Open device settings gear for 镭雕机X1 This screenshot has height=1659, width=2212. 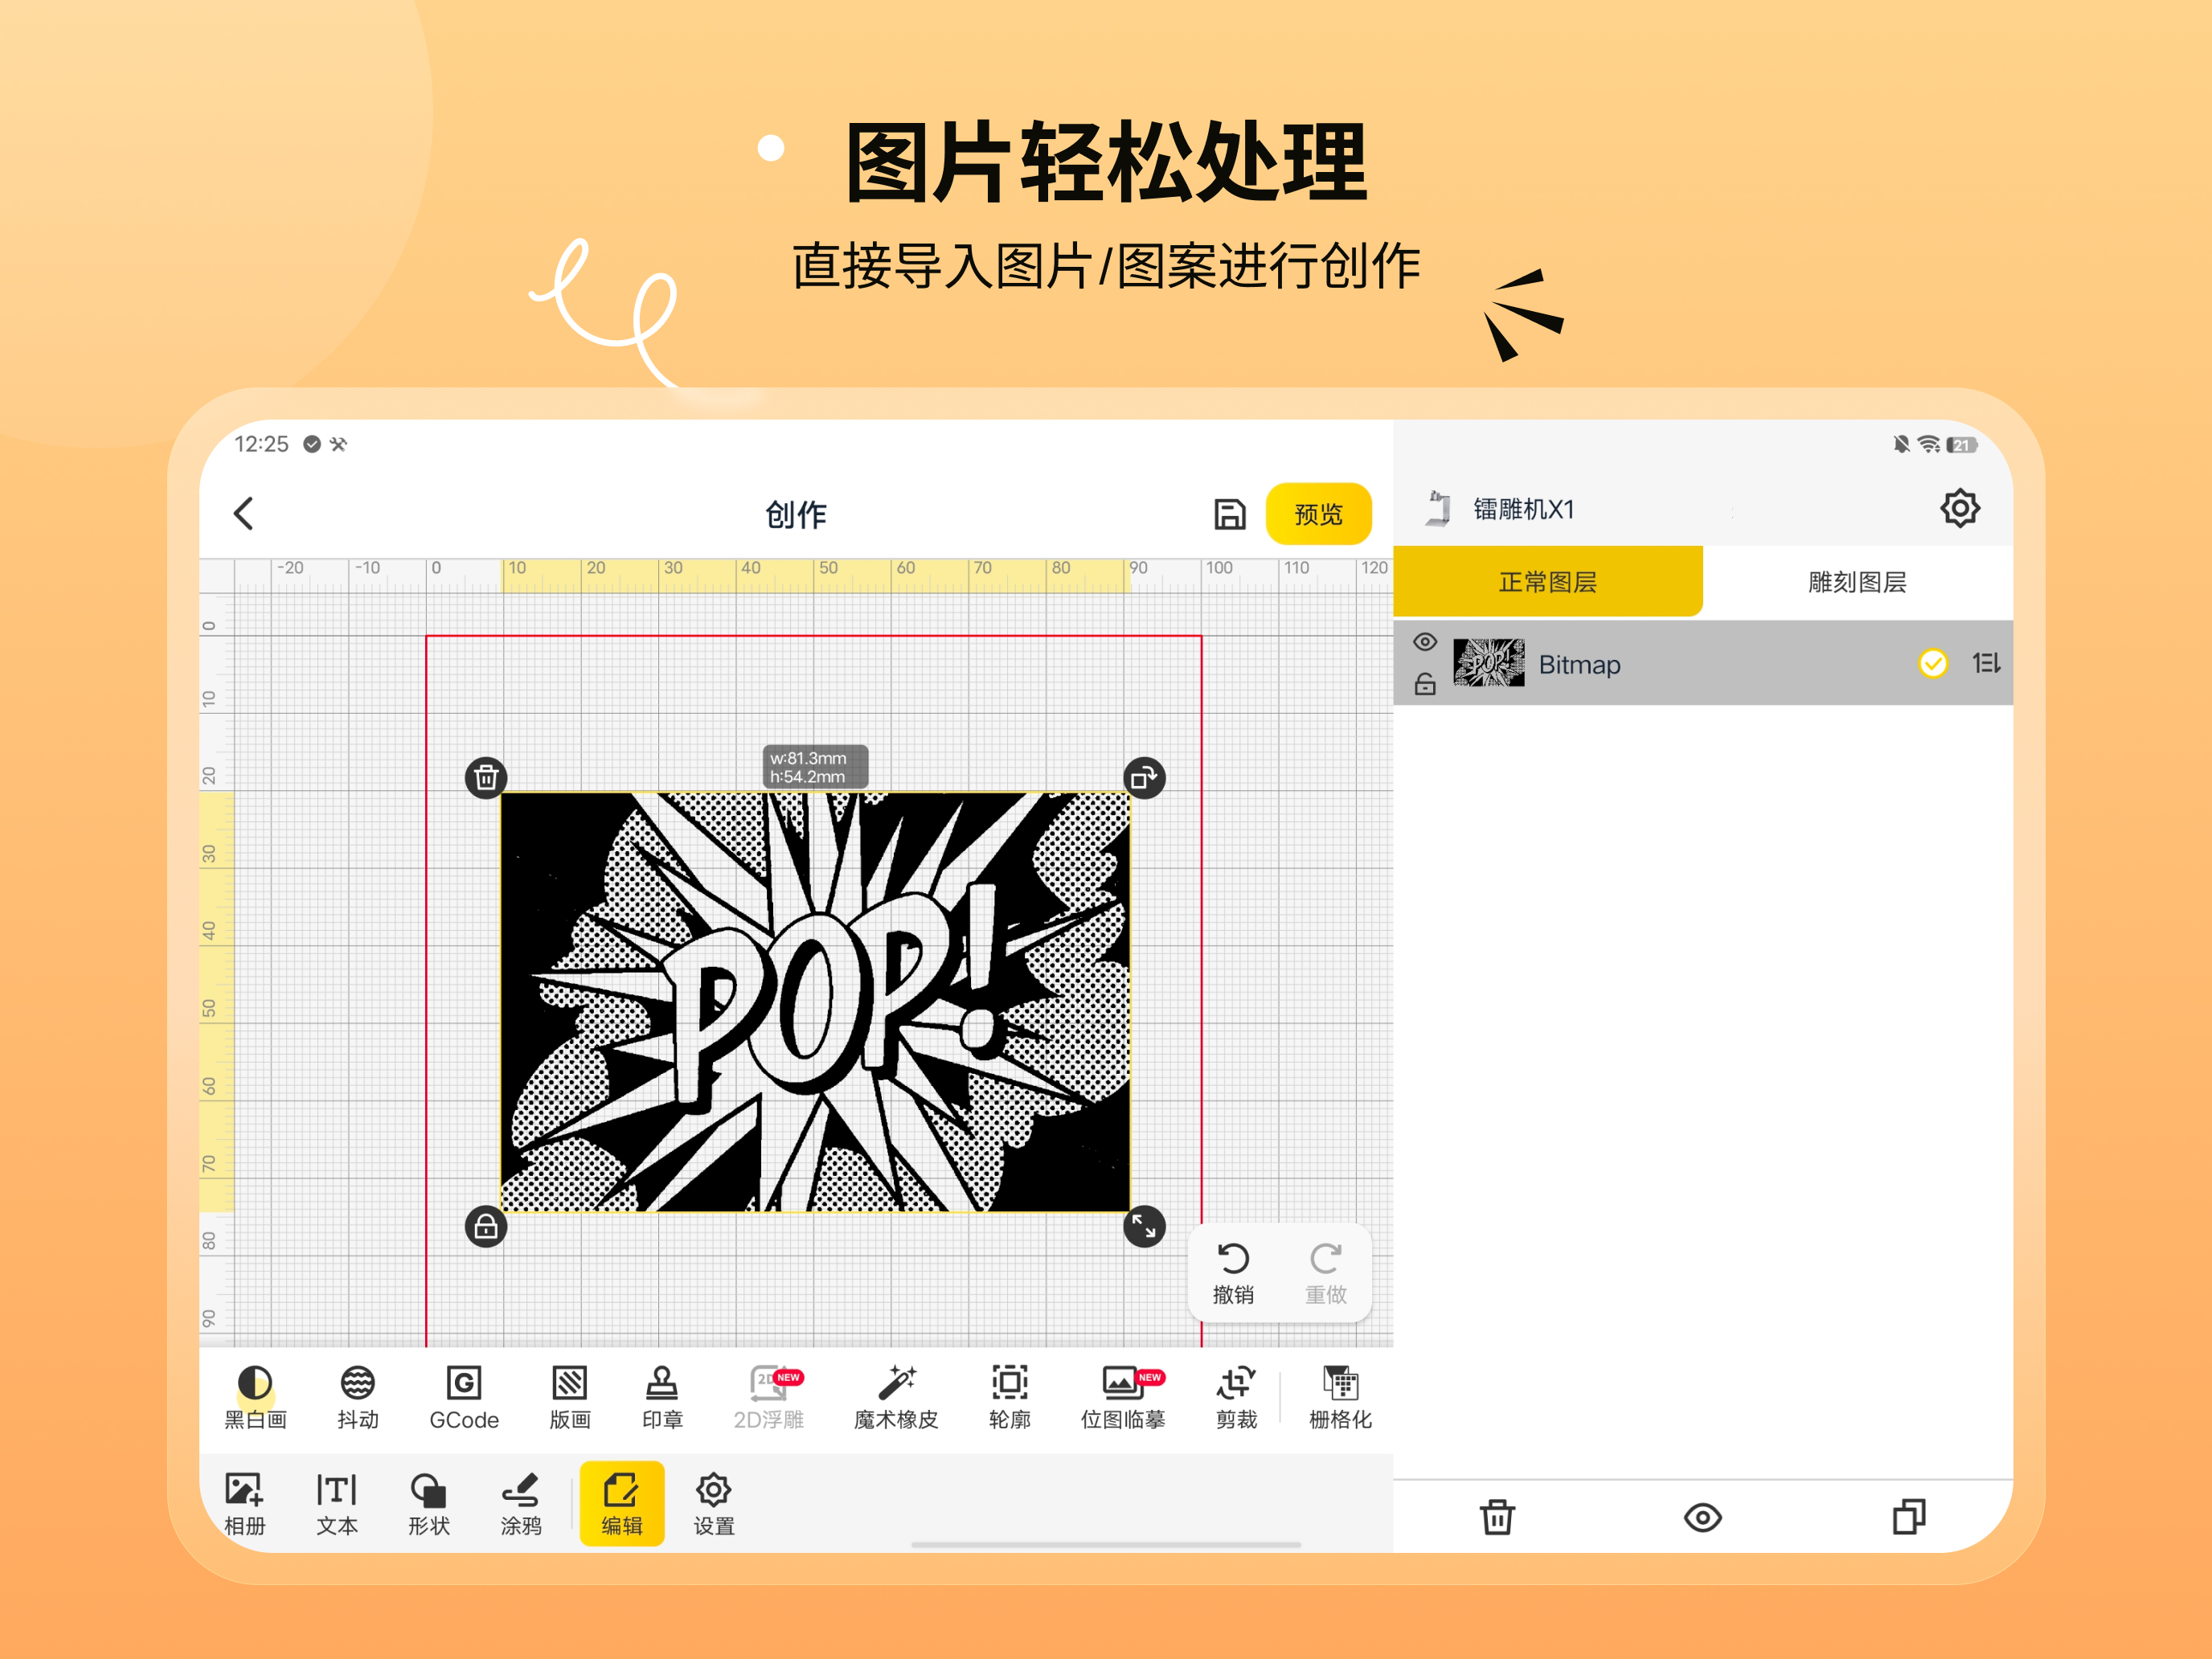point(1959,508)
